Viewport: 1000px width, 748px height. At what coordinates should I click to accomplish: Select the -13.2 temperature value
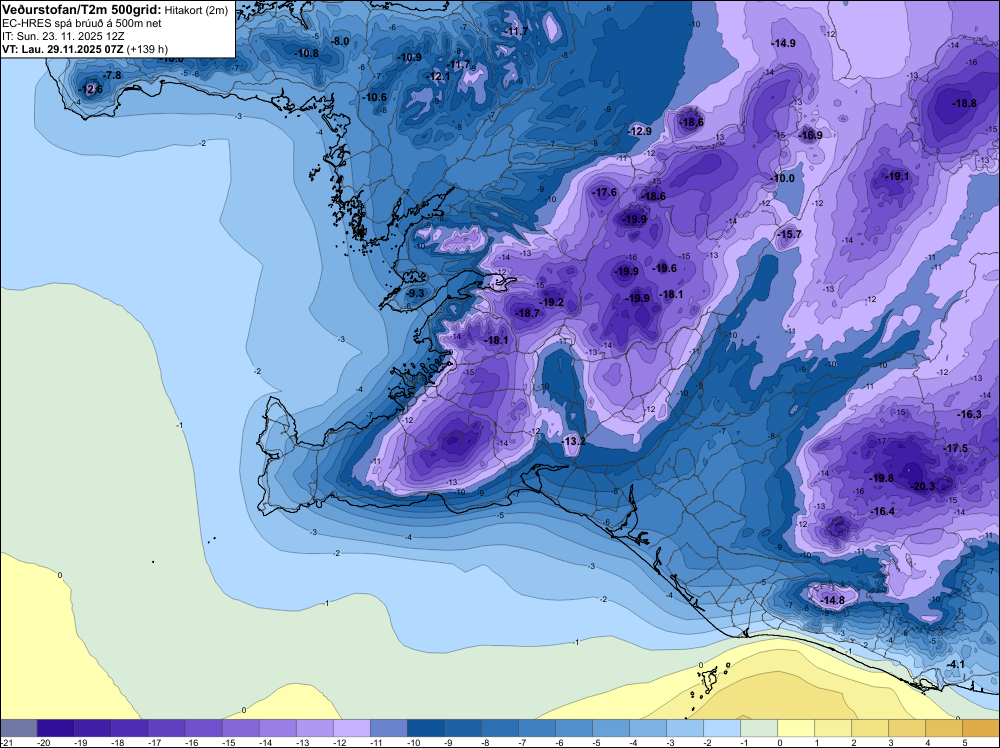pos(573,441)
